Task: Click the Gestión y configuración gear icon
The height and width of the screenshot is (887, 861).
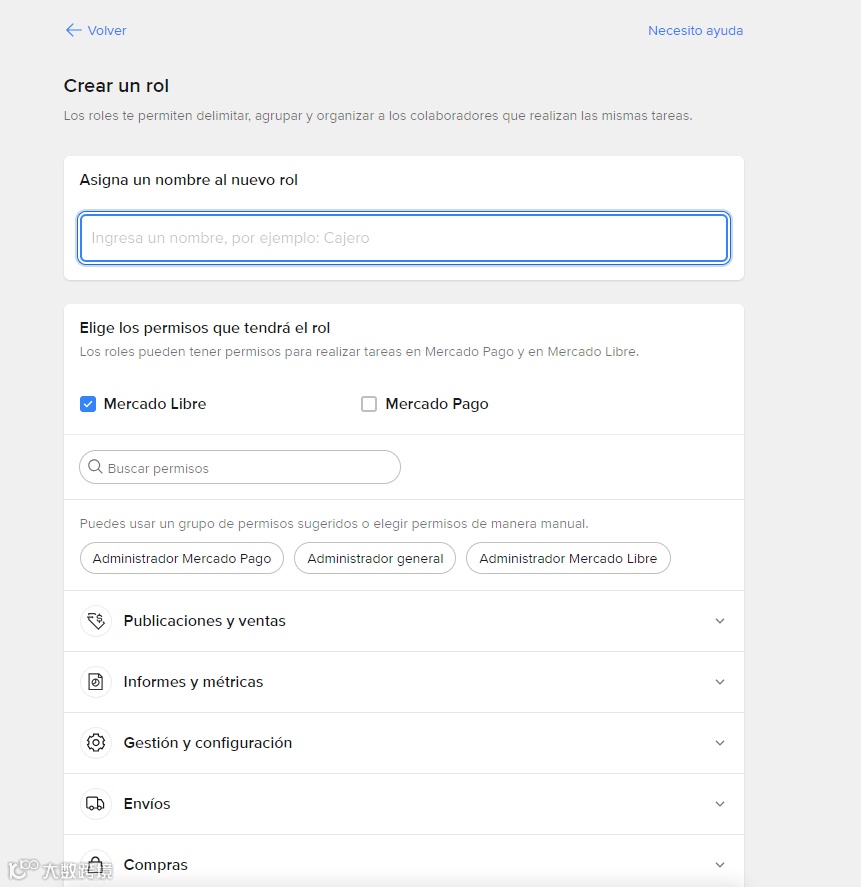Action: click(96, 743)
